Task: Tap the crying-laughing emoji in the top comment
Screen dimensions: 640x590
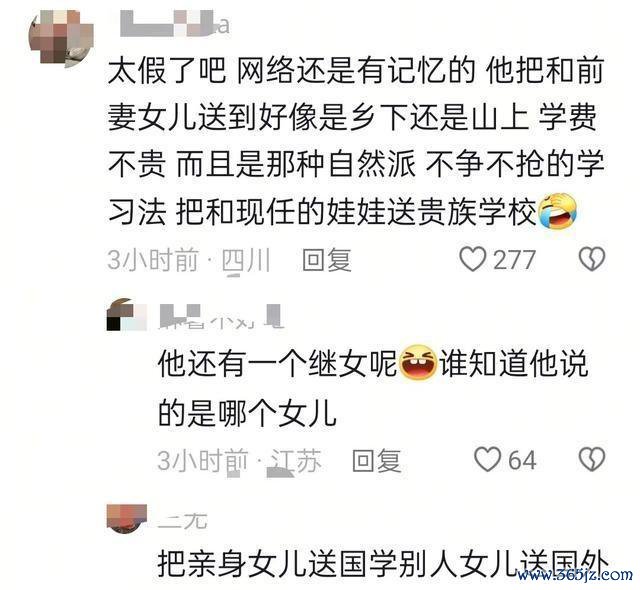Action: point(557,211)
